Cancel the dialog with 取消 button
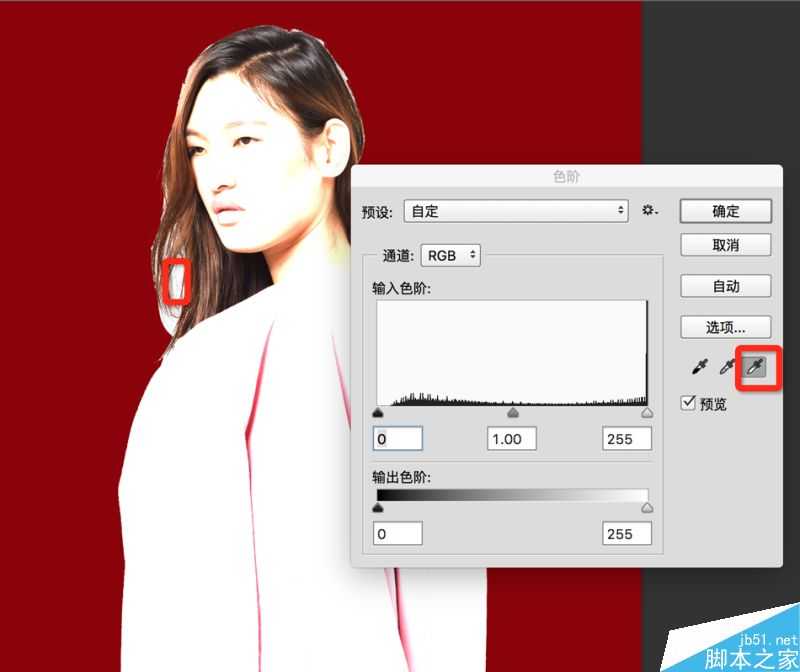800x672 pixels. pos(725,245)
